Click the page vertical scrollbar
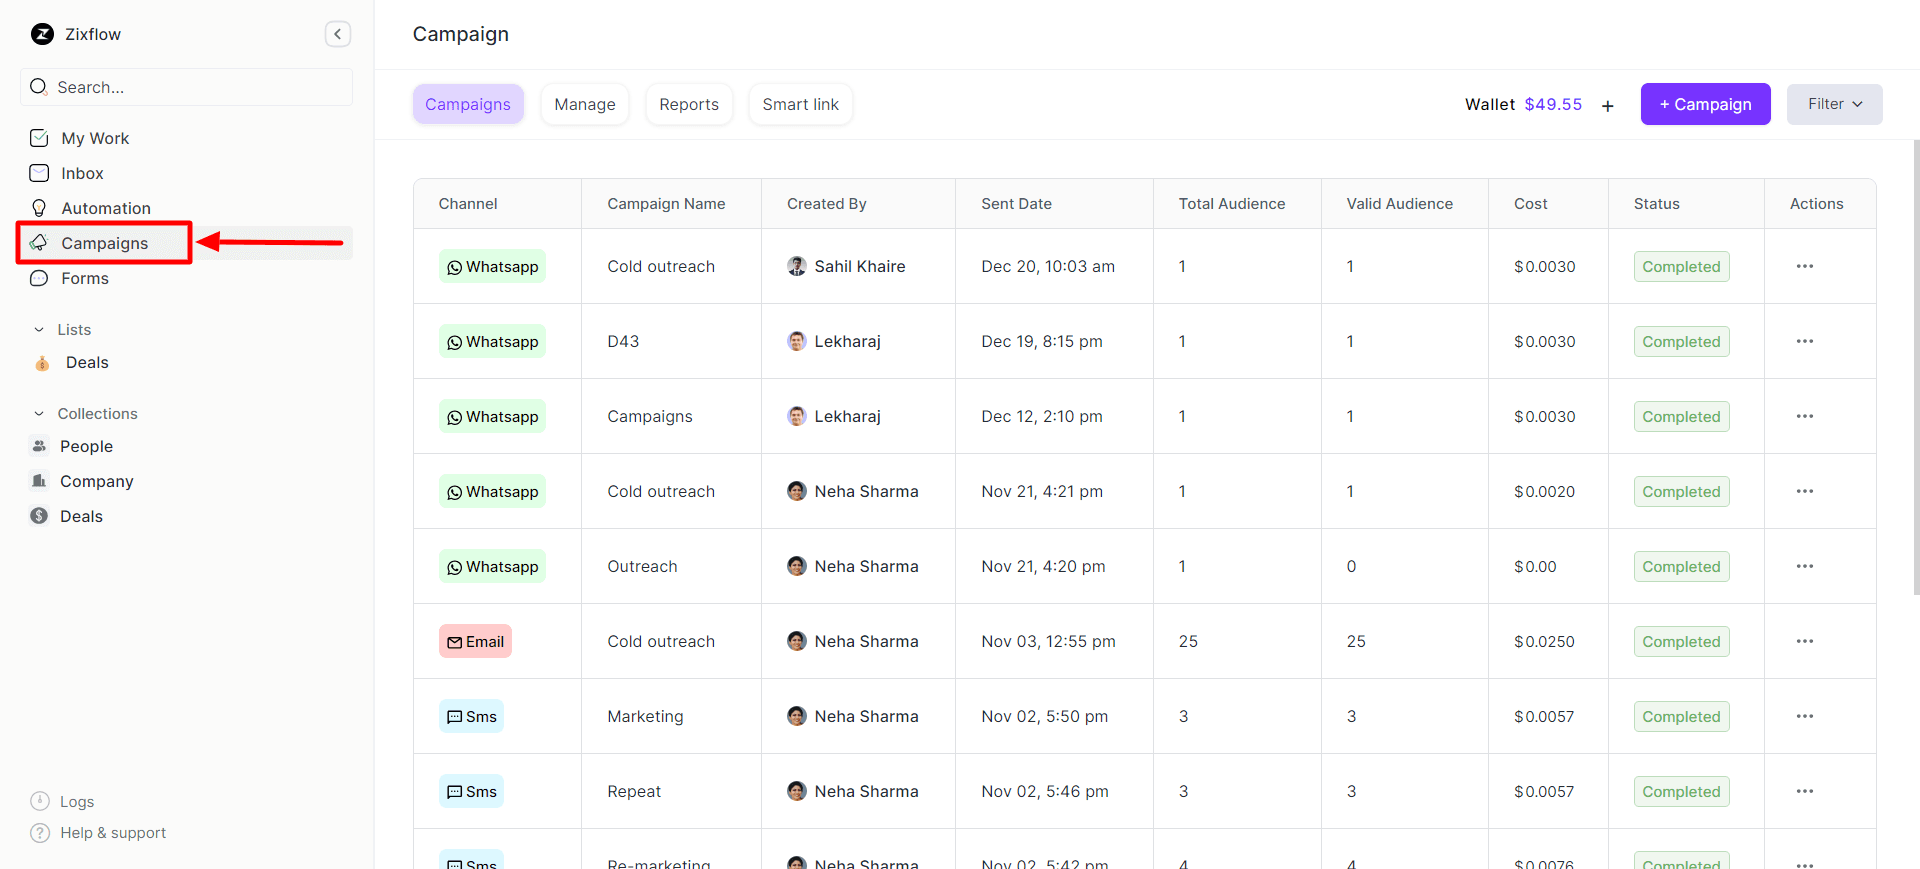The width and height of the screenshot is (1920, 869). tap(1916, 368)
